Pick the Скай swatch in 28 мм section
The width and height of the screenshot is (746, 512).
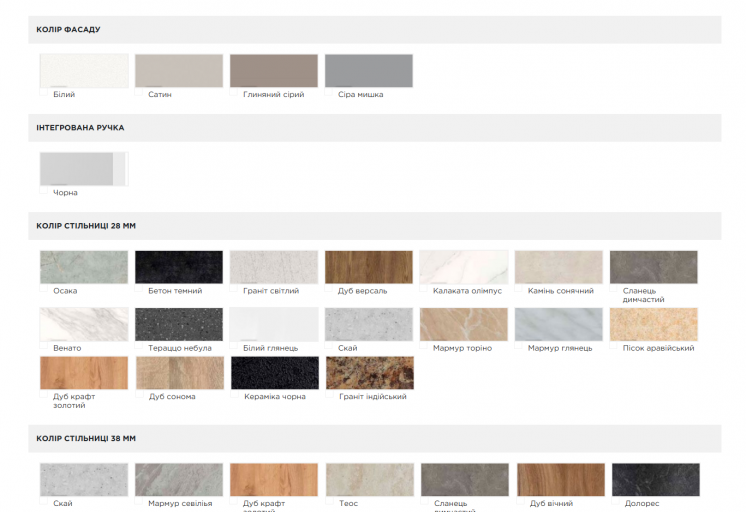369,325
